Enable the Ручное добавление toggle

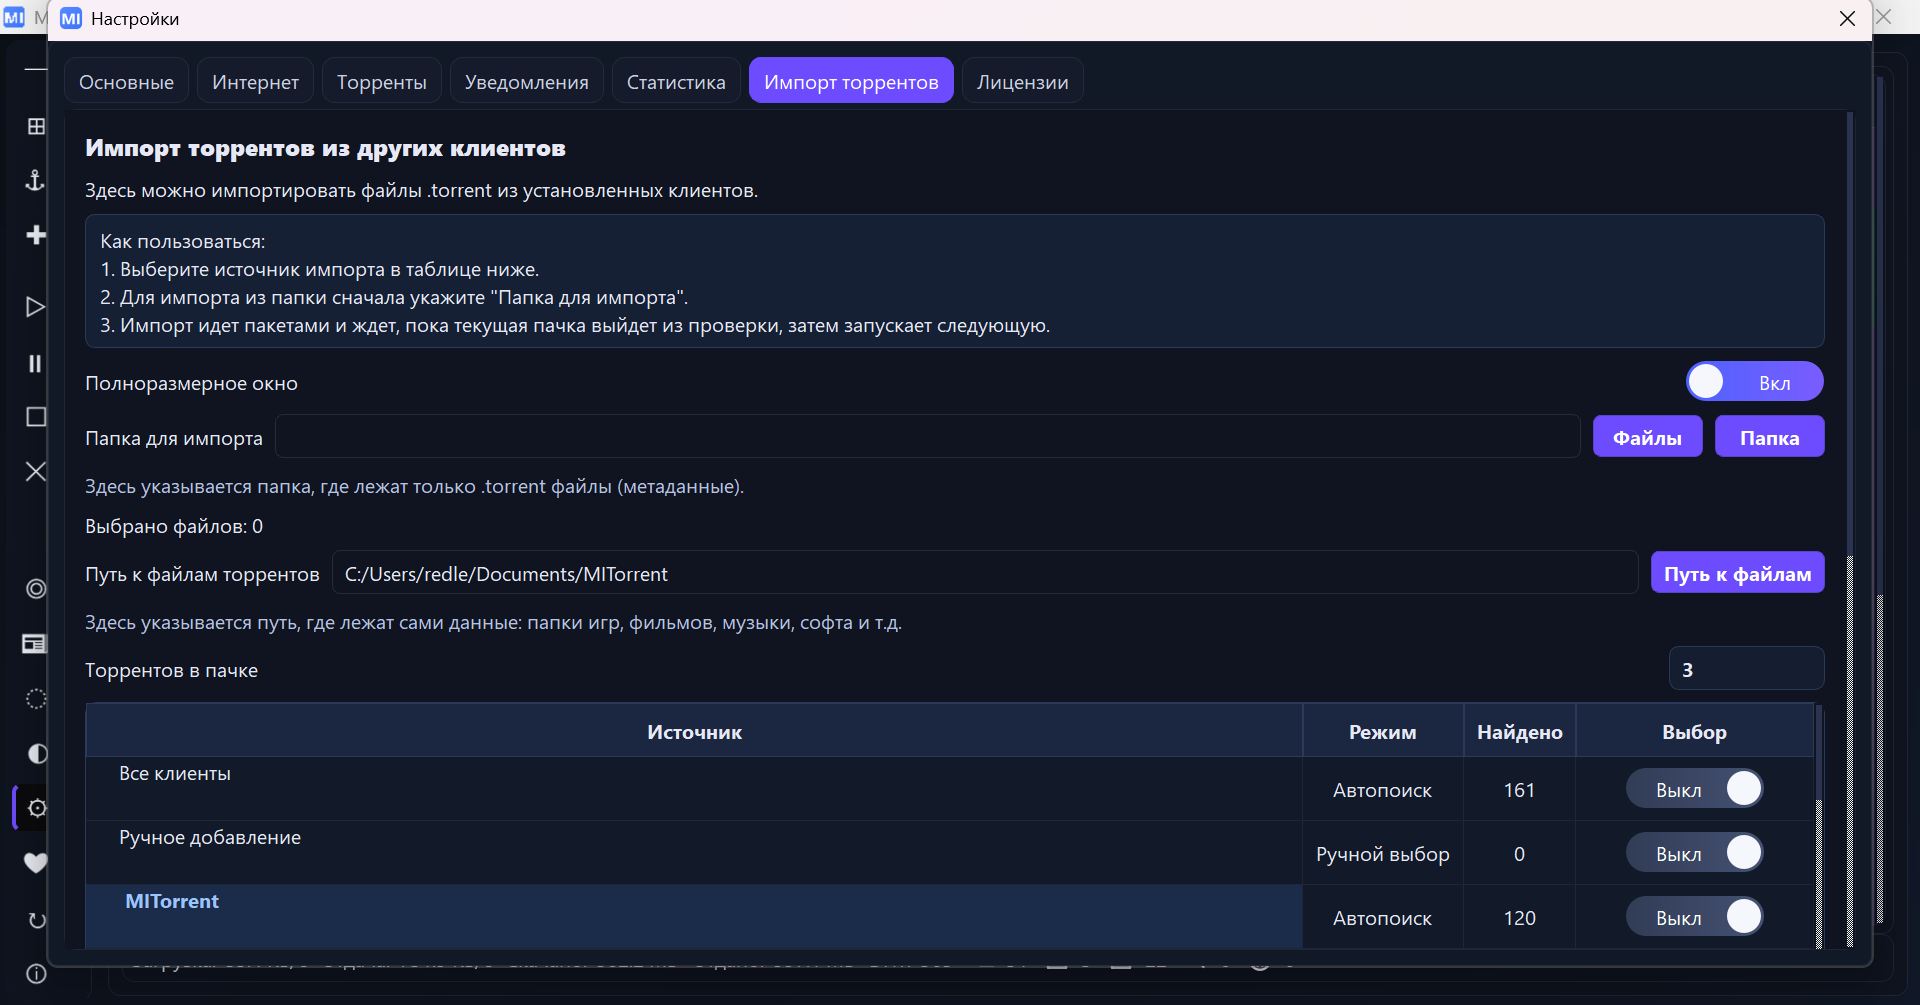click(x=1694, y=853)
